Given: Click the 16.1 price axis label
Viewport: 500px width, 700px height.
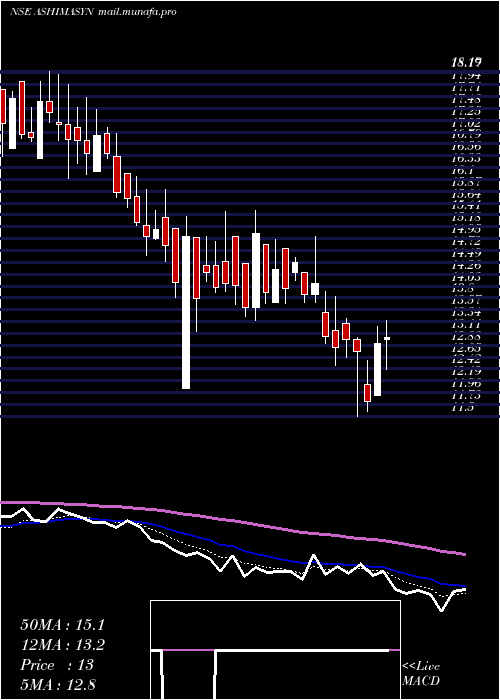Looking at the screenshot, I should pos(462,171).
